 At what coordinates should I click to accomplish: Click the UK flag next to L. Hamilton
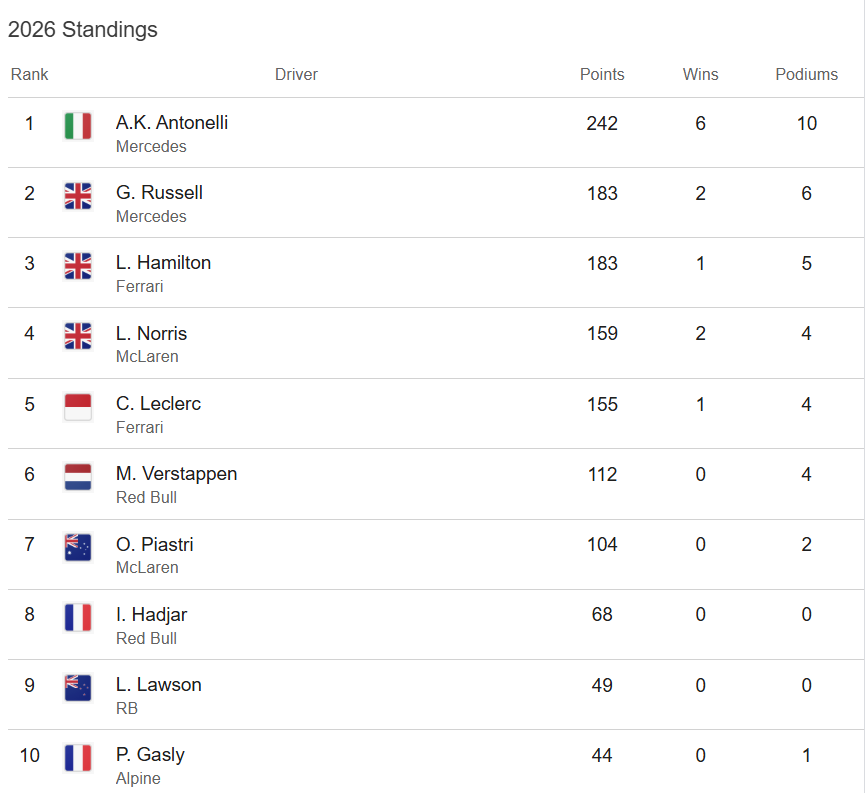(x=78, y=266)
